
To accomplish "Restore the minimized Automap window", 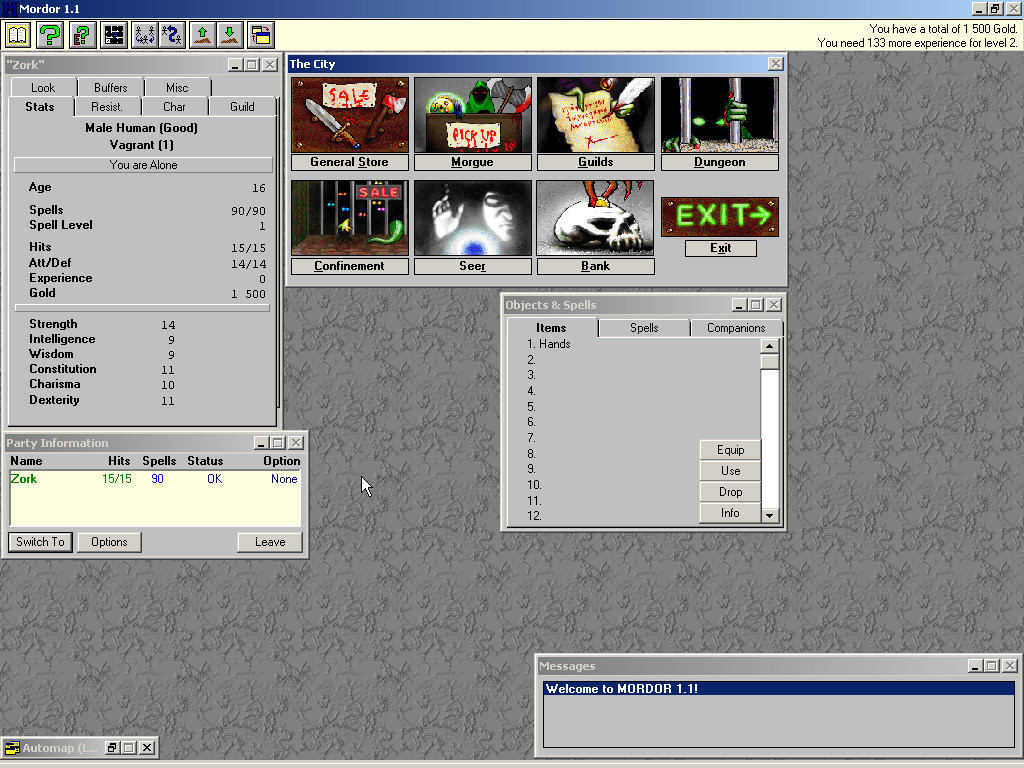I will coord(112,748).
